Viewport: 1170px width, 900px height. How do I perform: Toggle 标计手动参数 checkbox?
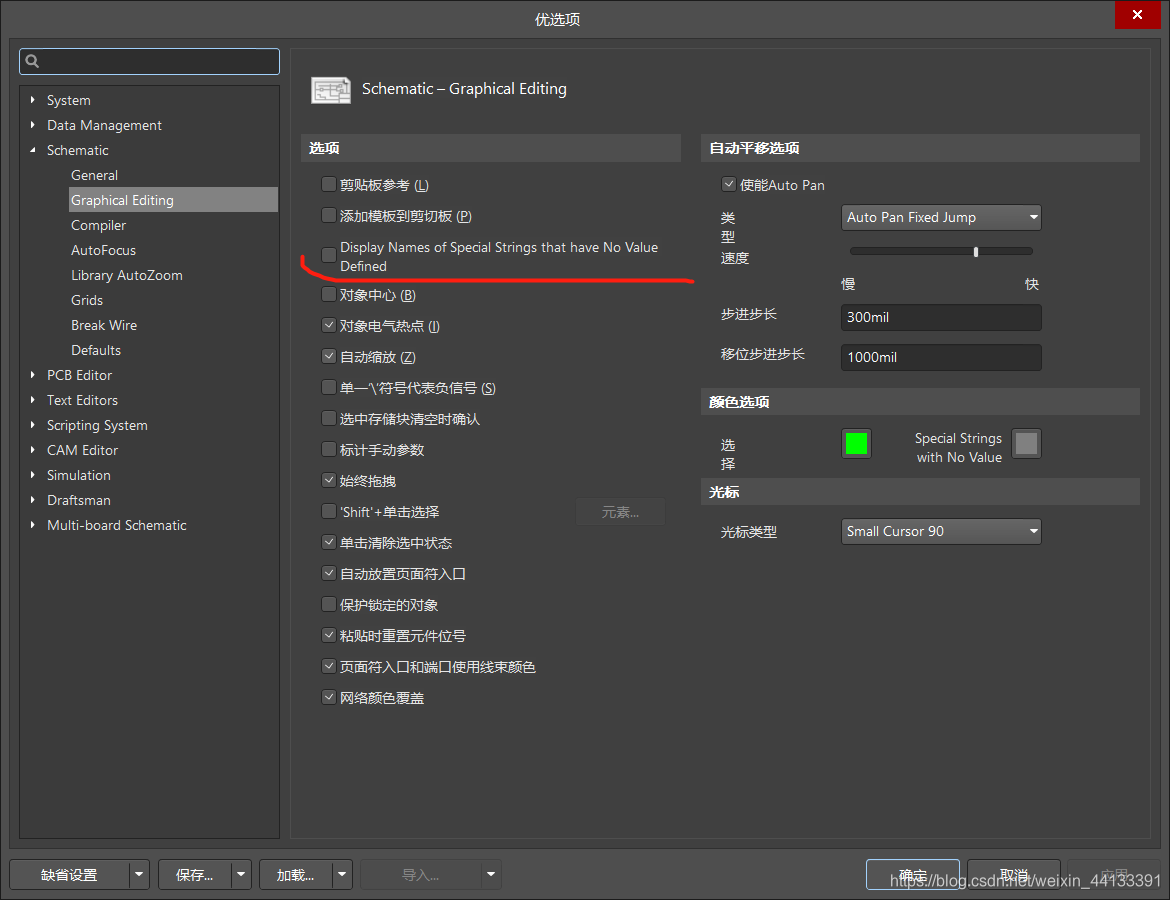pos(328,449)
